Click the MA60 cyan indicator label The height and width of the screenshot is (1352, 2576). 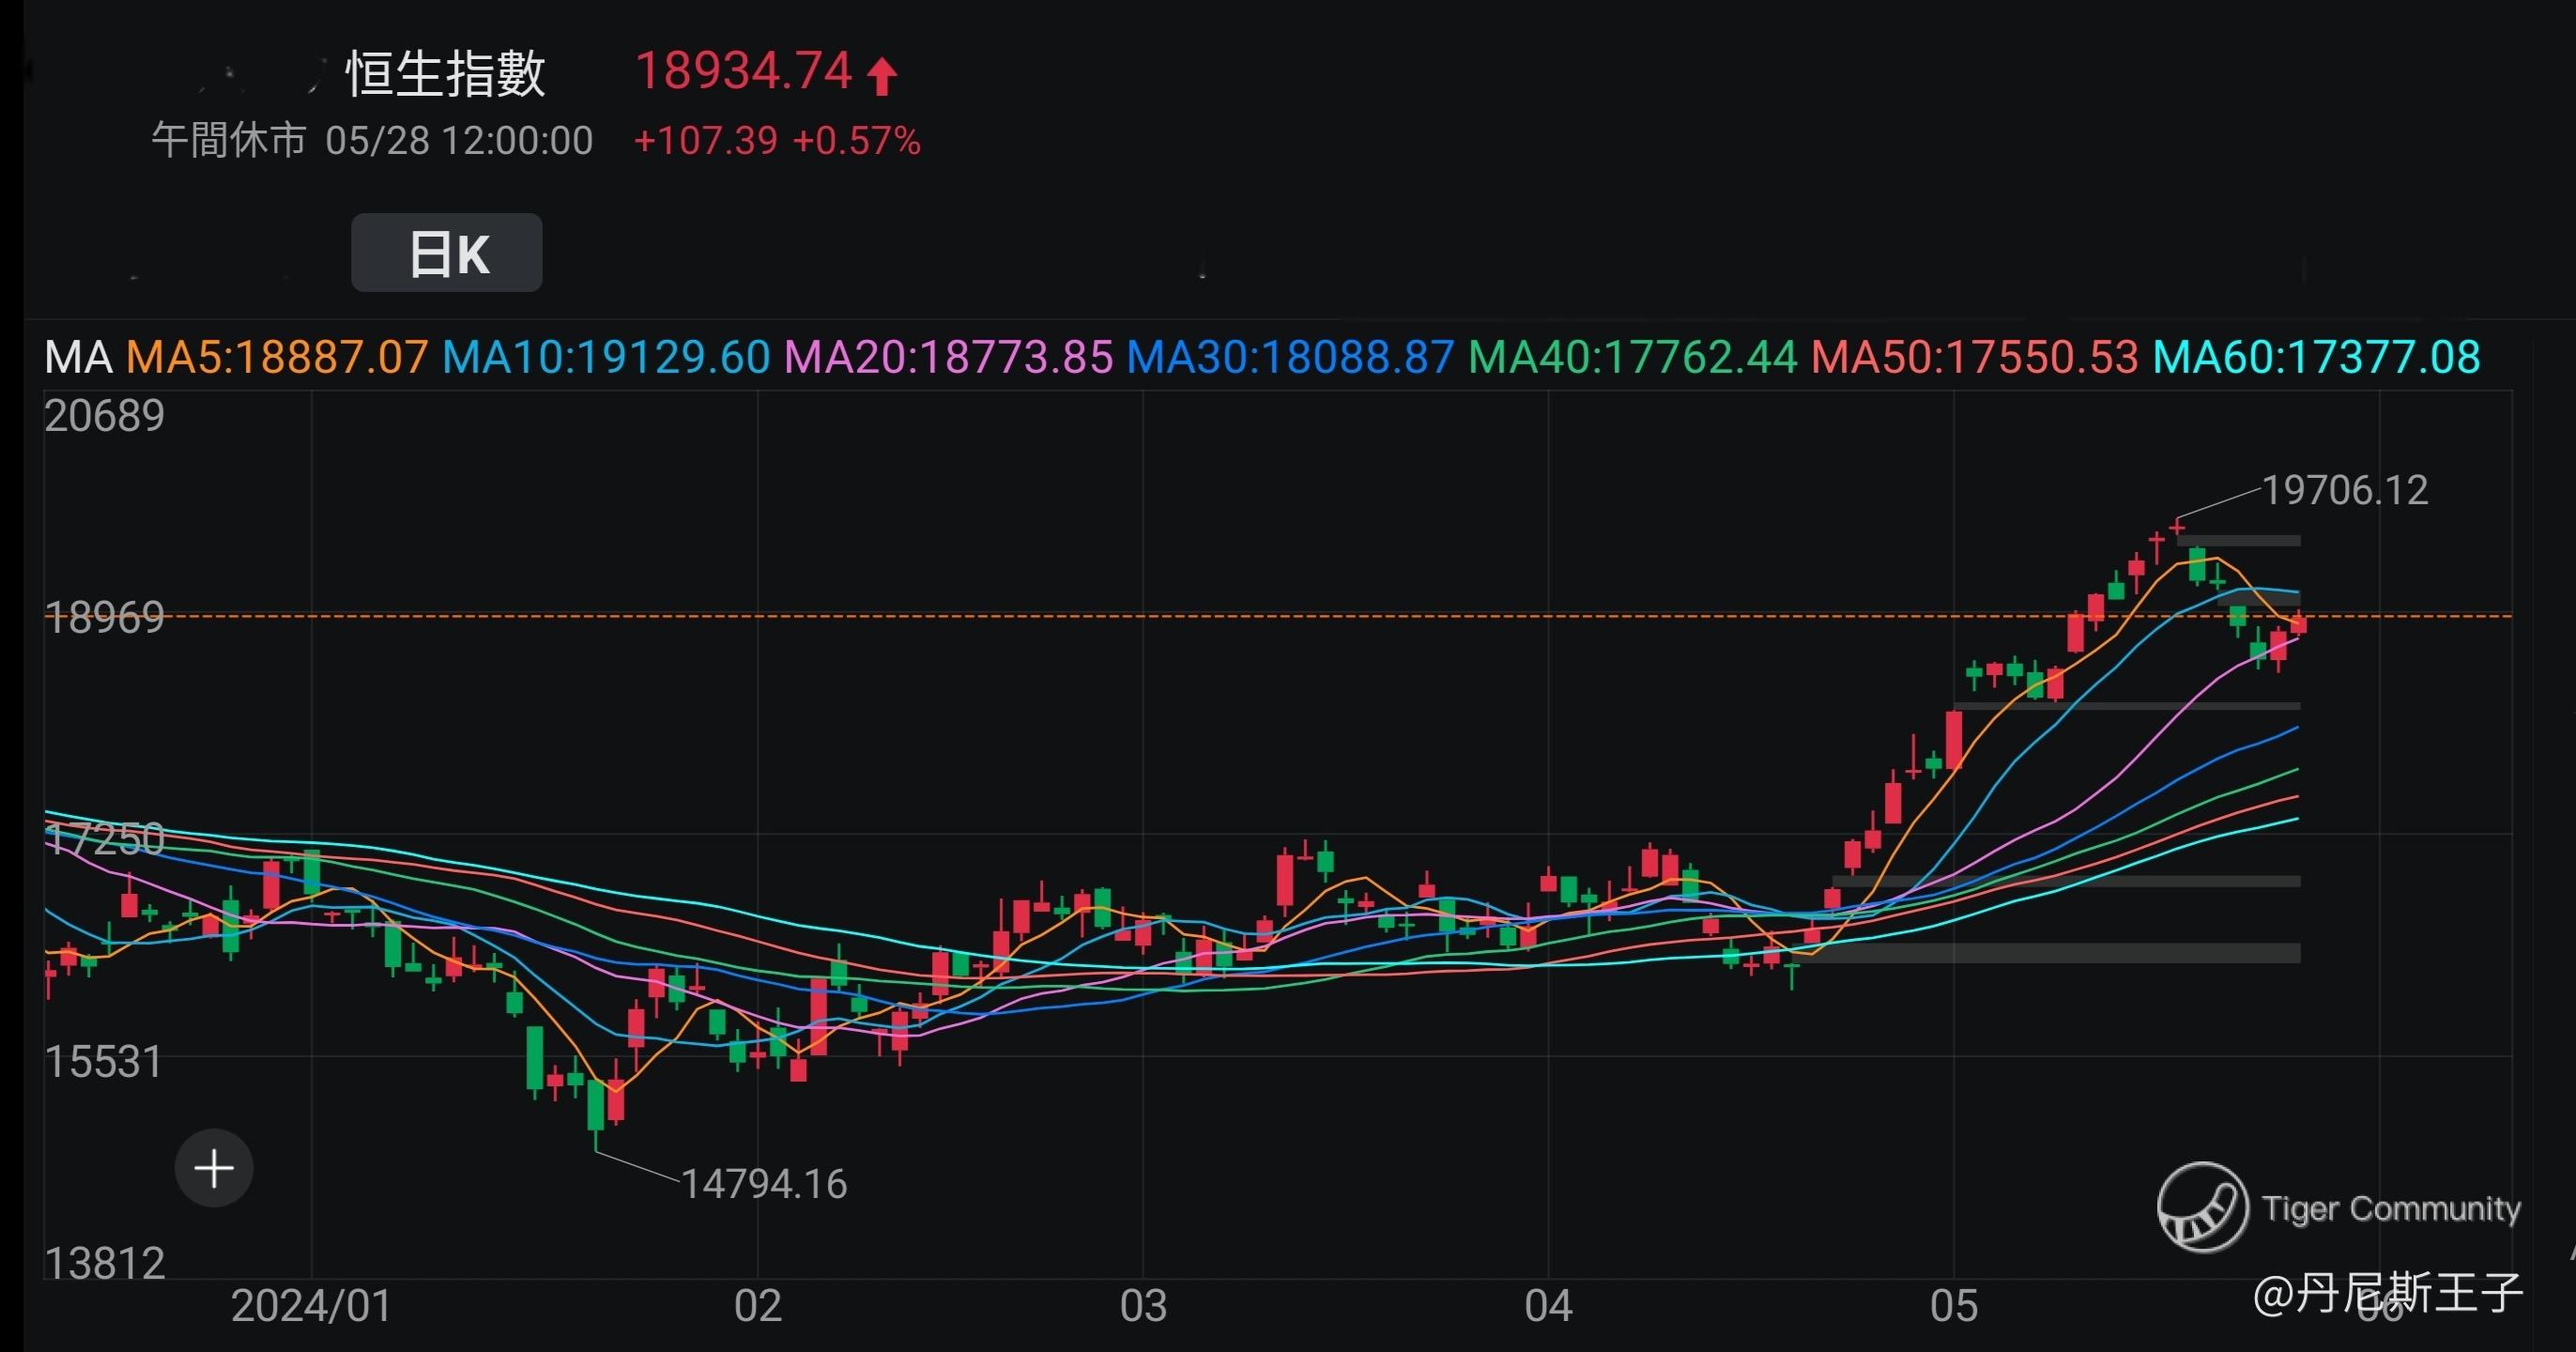[2316, 357]
